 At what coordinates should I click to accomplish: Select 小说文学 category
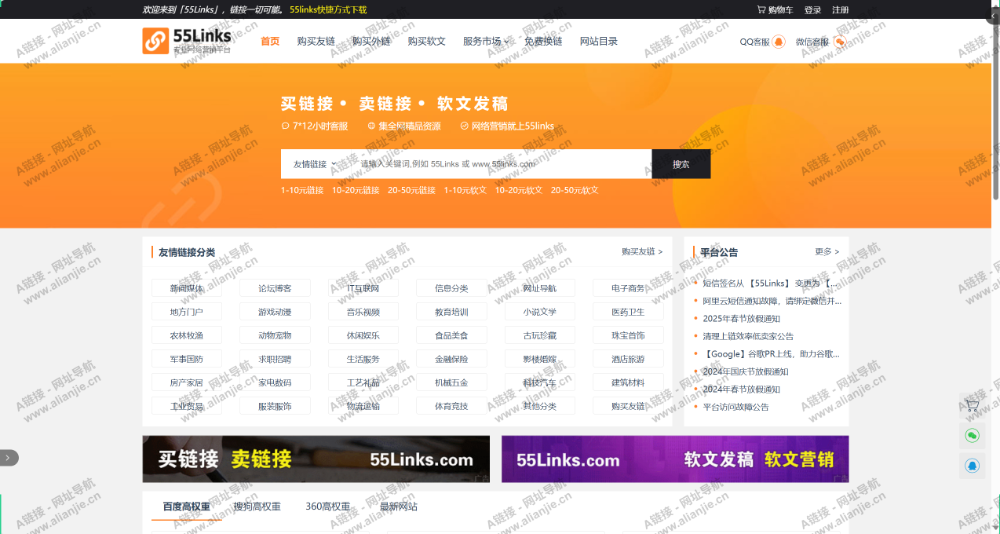[540, 312]
